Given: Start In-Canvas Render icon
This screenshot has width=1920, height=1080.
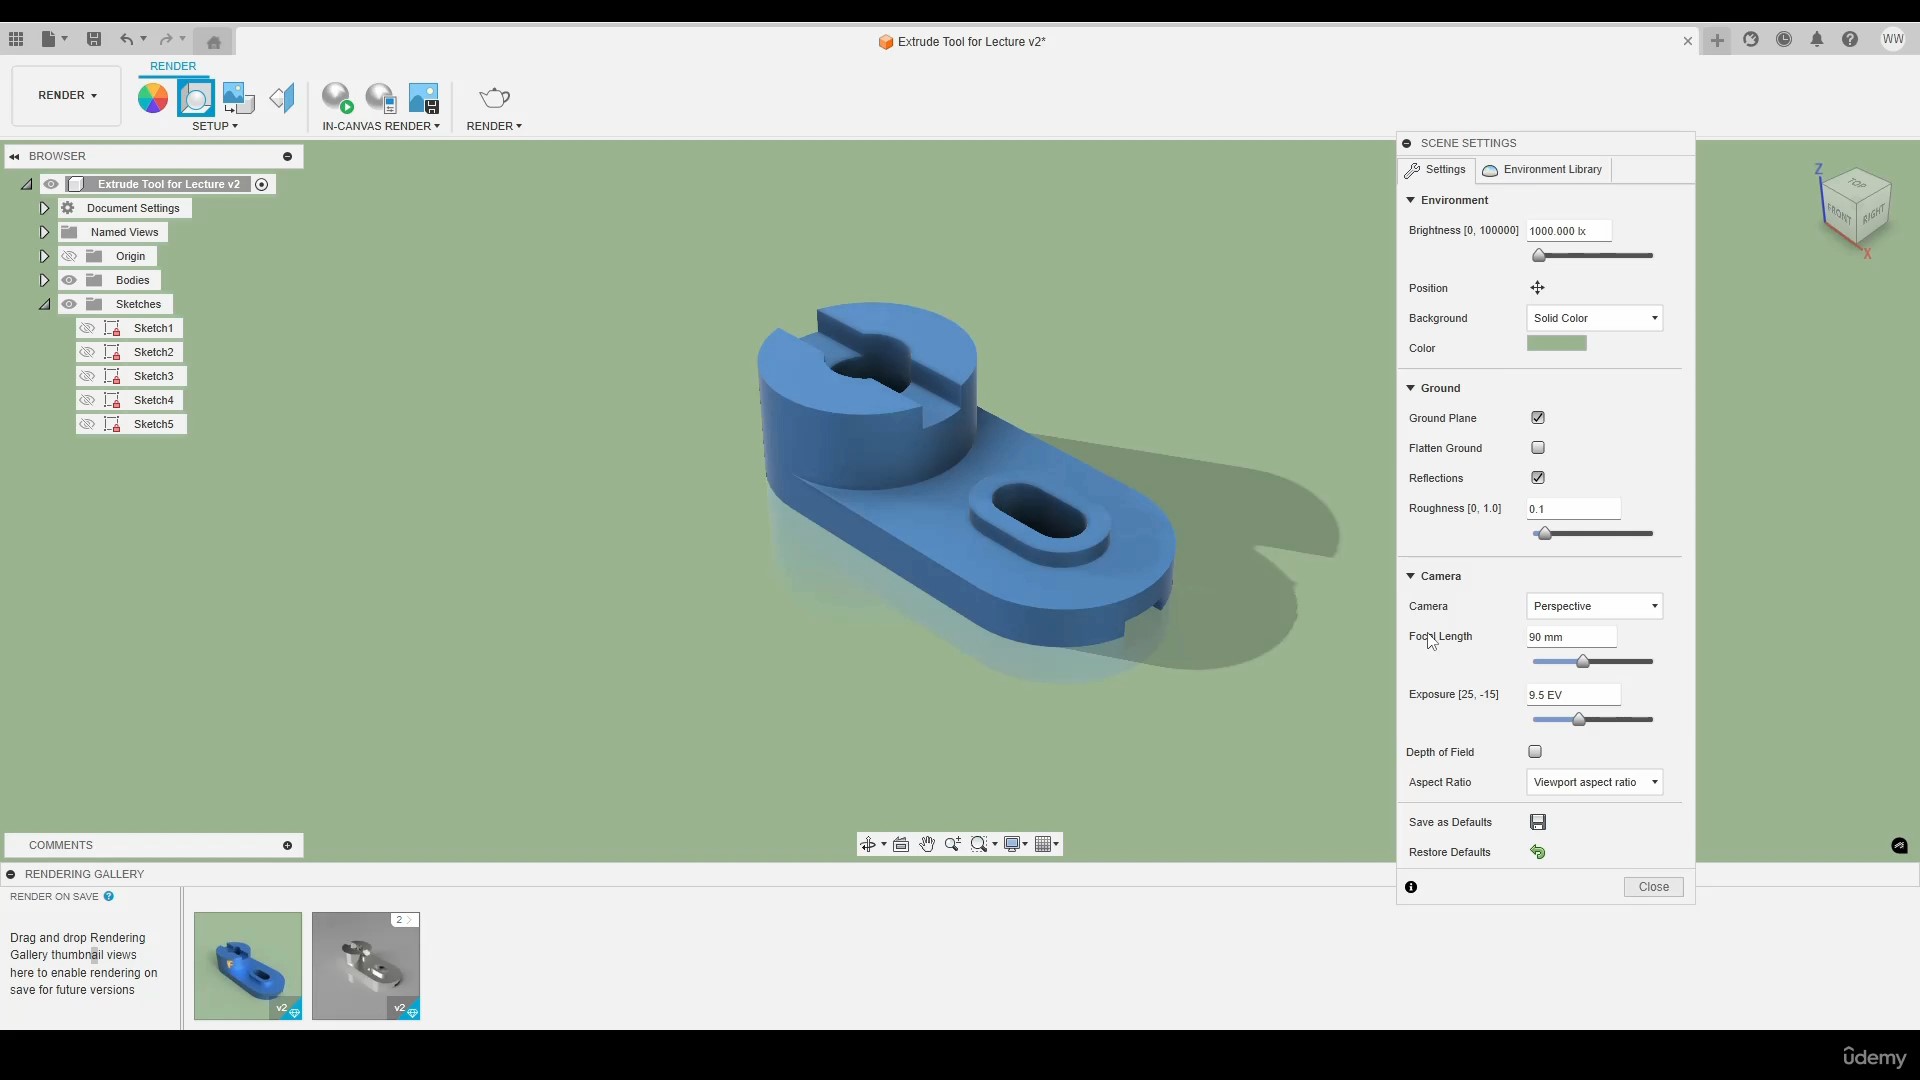Looking at the screenshot, I should [x=338, y=98].
